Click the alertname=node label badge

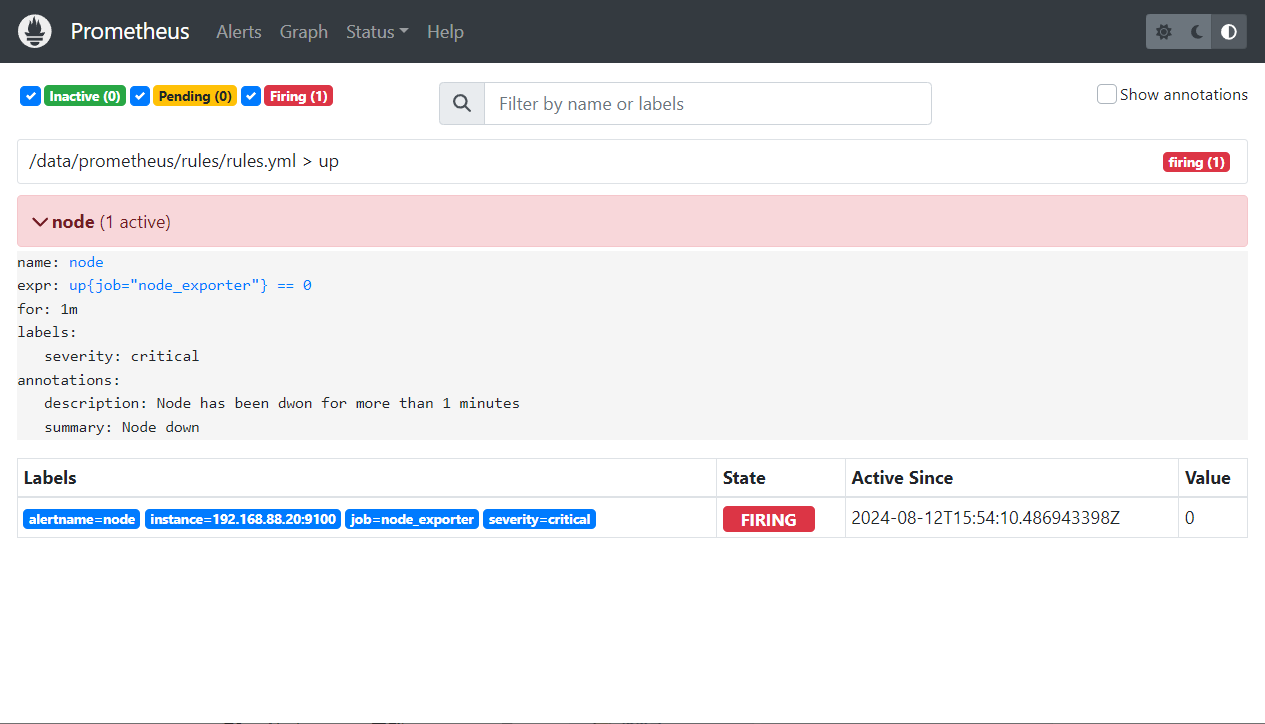(x=82, y=519)
